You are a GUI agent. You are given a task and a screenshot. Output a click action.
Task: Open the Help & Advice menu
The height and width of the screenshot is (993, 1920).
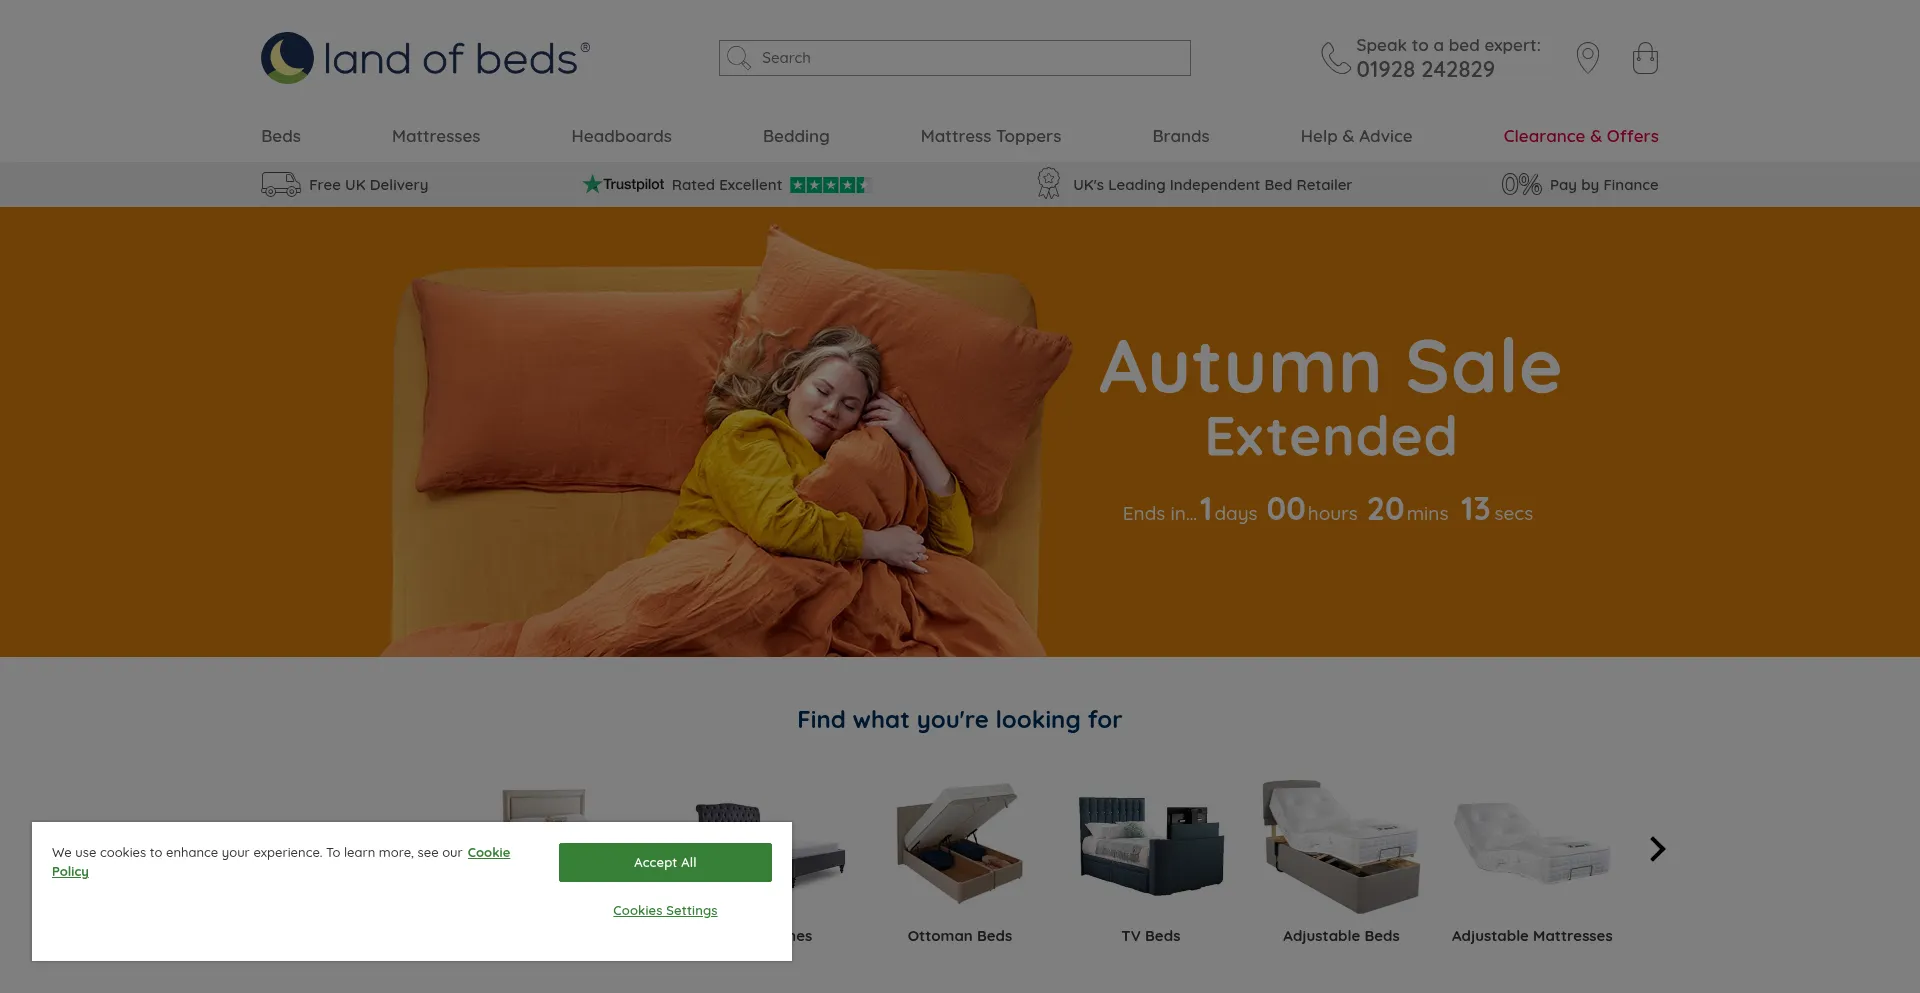click(x=1356, y=136)
